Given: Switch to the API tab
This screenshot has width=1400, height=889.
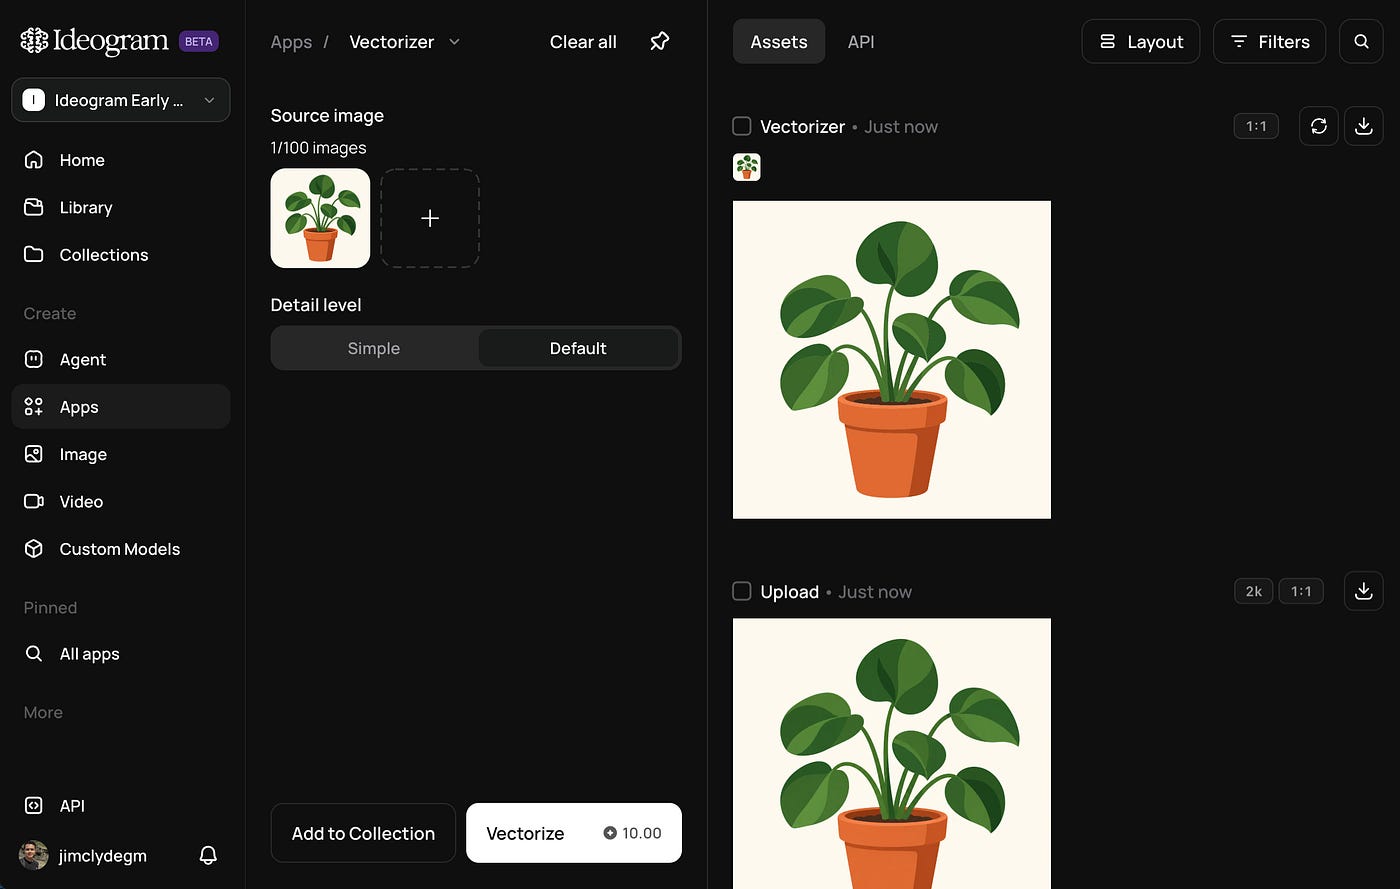Looking at the screenshot, I should 861,41.
